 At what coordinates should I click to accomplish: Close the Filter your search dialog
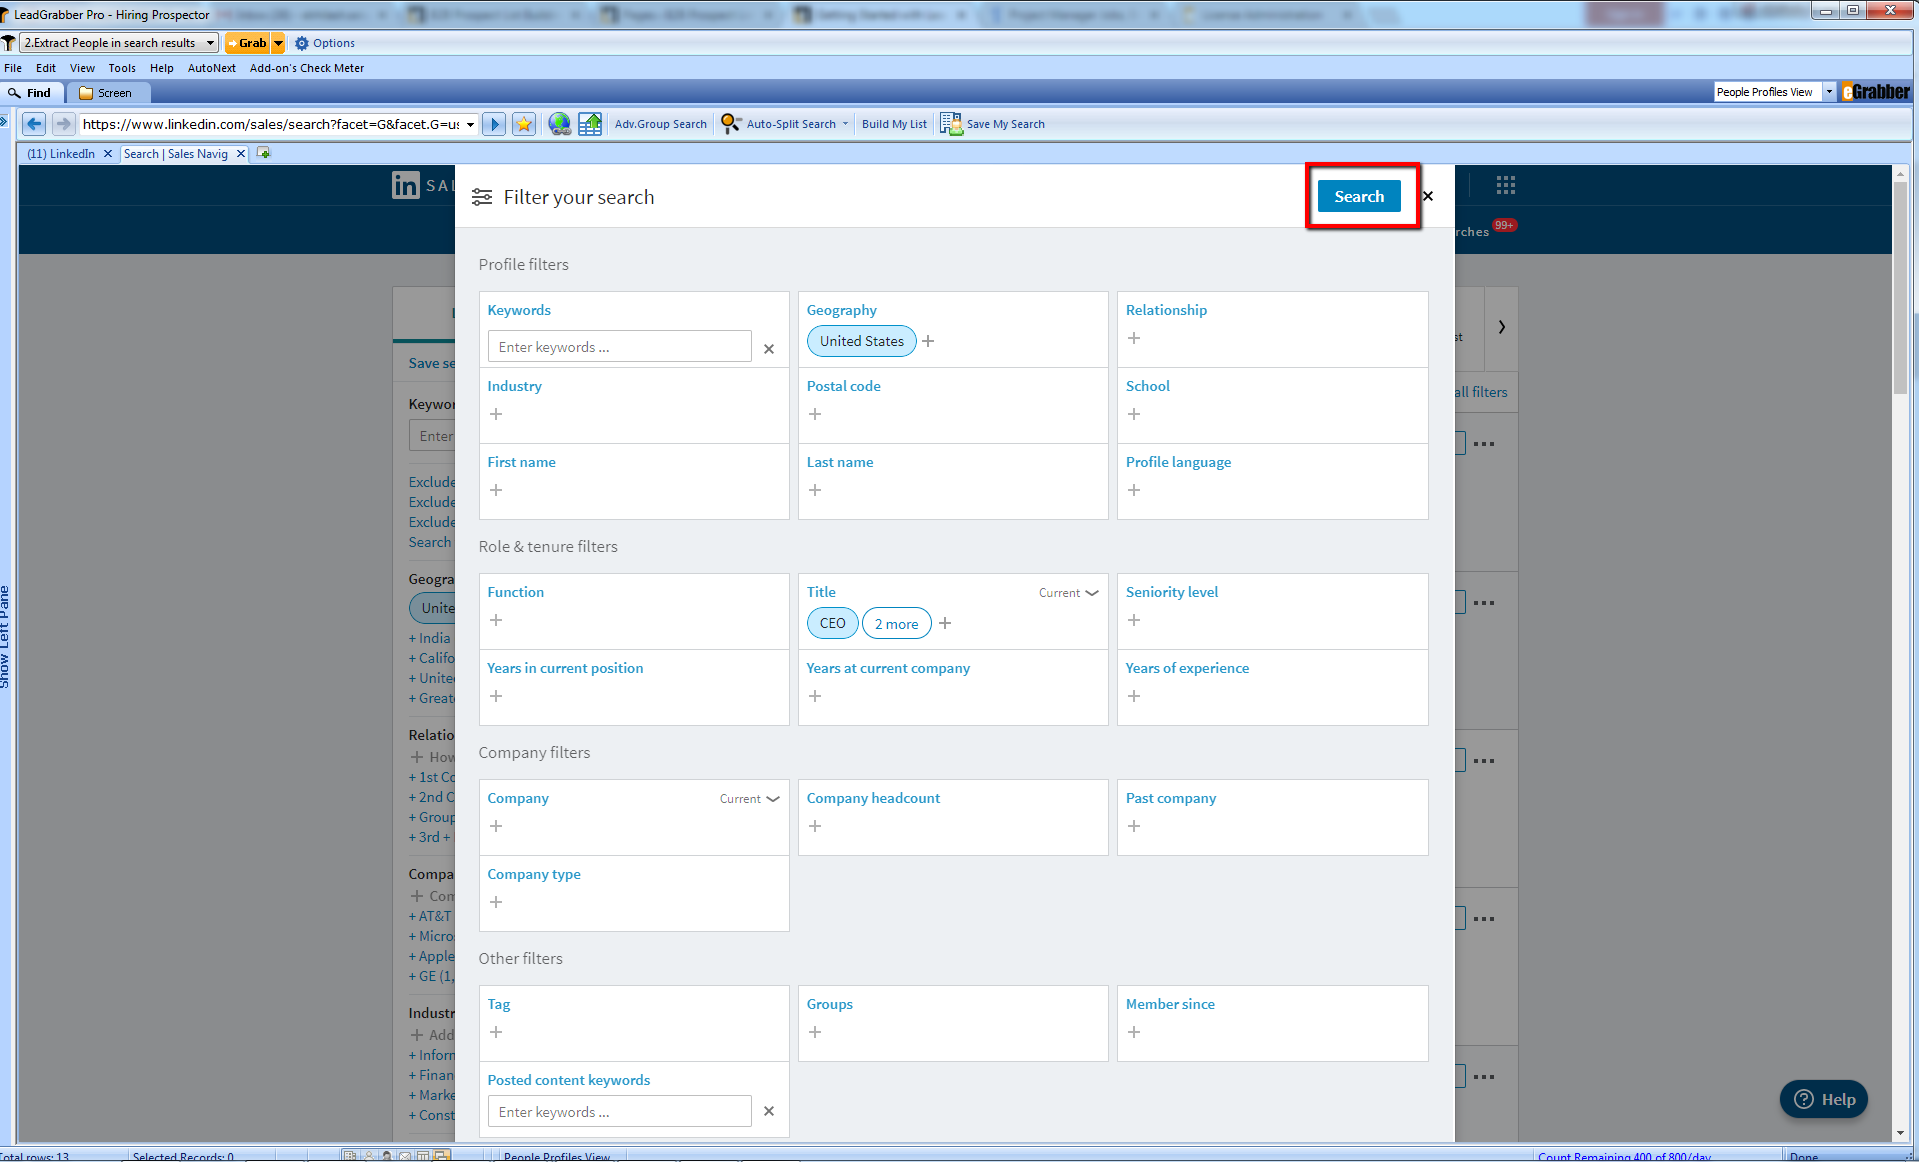click(x=1428, y=196)
